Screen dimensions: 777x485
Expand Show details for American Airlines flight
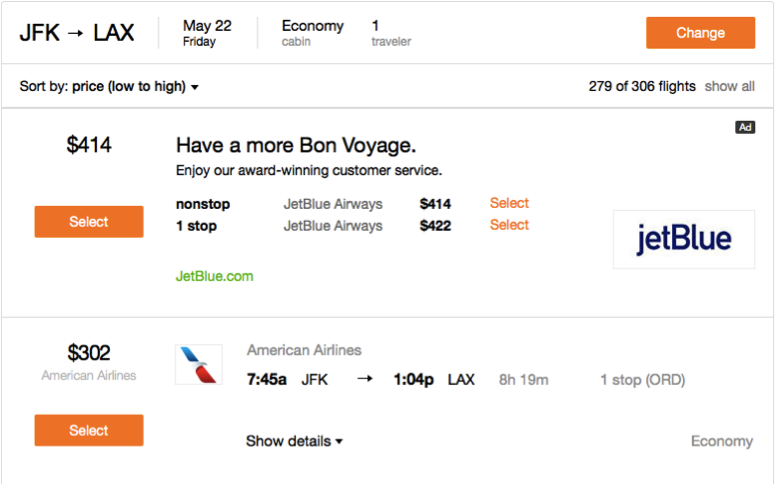[x=294, y=441]
